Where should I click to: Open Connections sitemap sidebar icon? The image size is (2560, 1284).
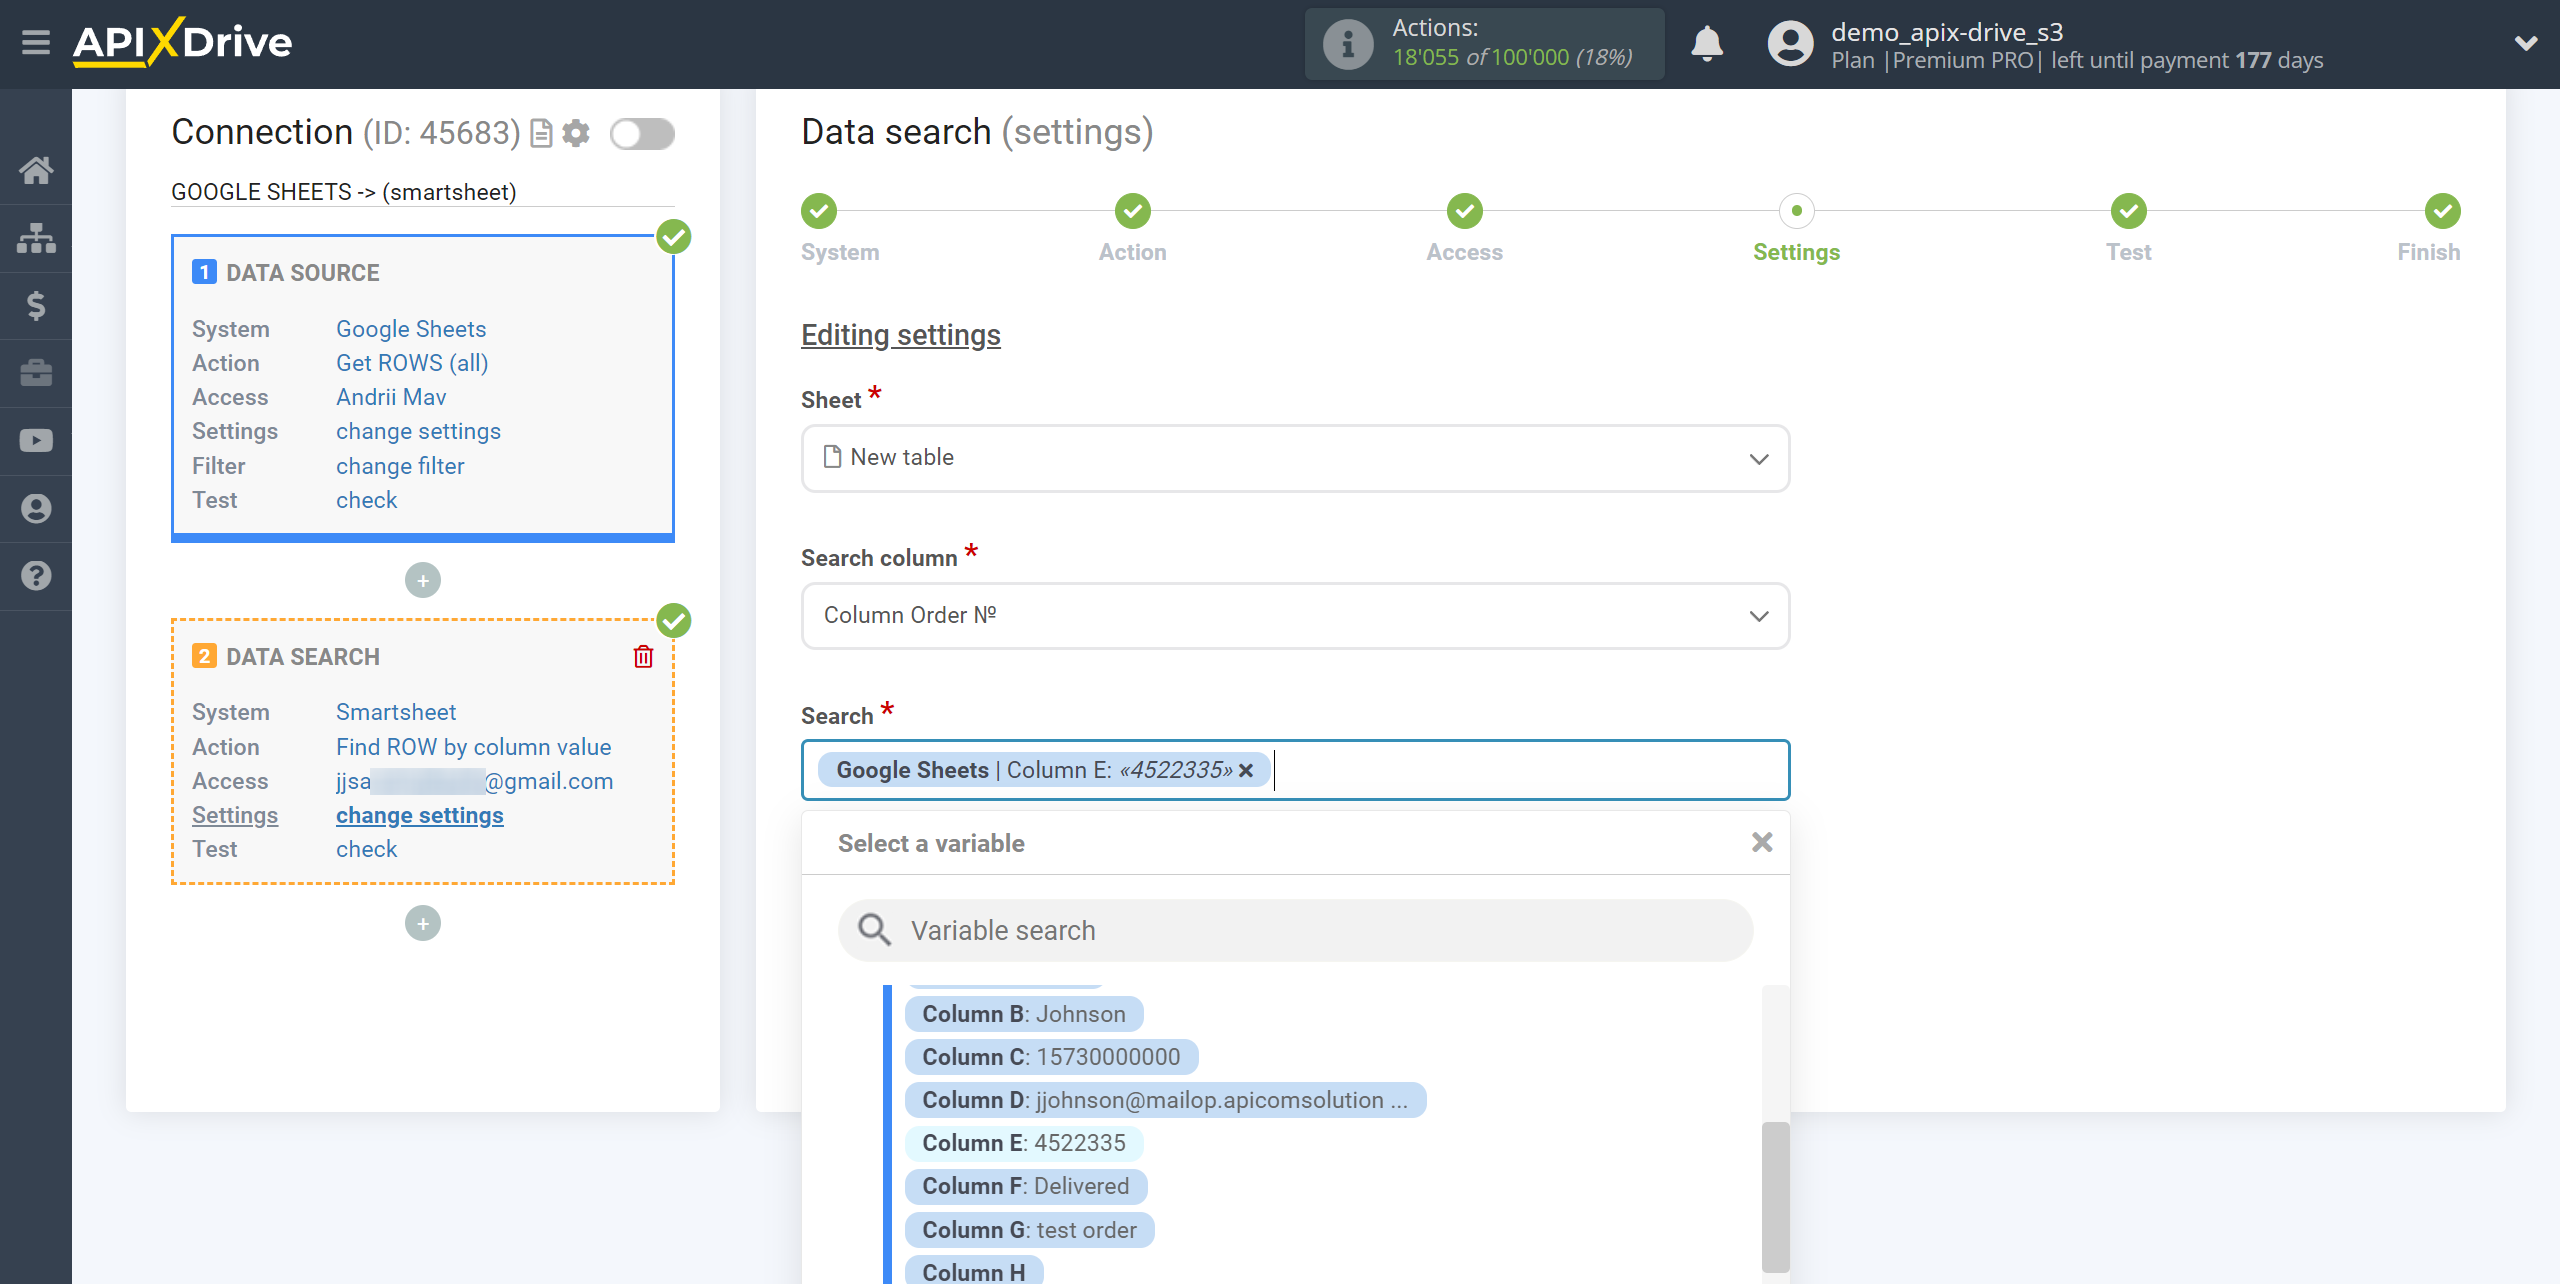[36, 238]
